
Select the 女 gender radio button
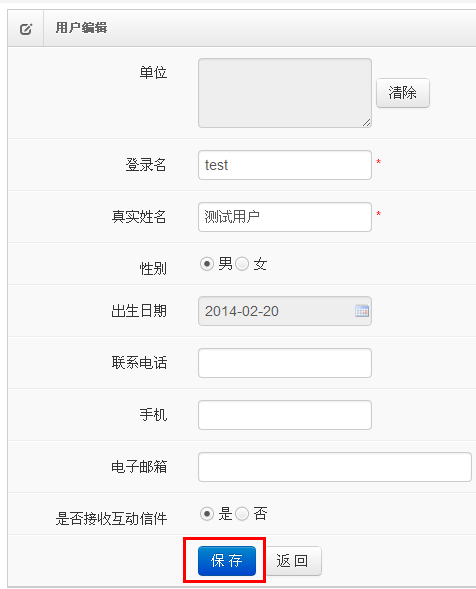pyautogui.click(x=242, y=264)
